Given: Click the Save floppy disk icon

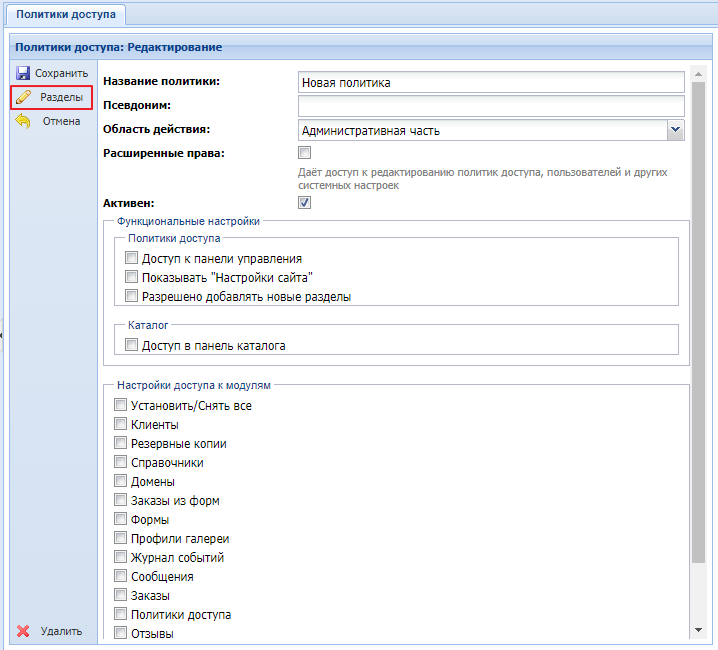Looking at the screenshot, I should click(23, 73).
